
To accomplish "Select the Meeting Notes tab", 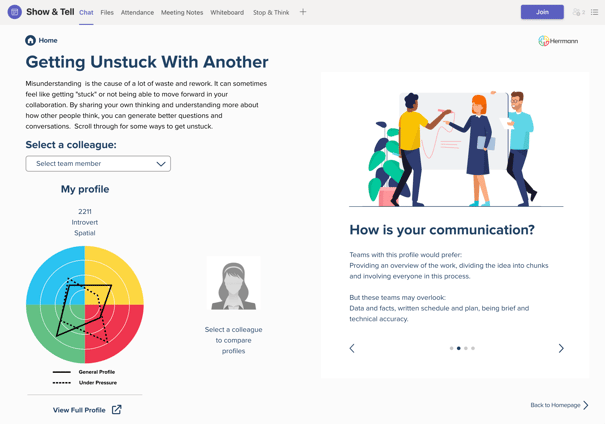I will [x=182, y=13].
